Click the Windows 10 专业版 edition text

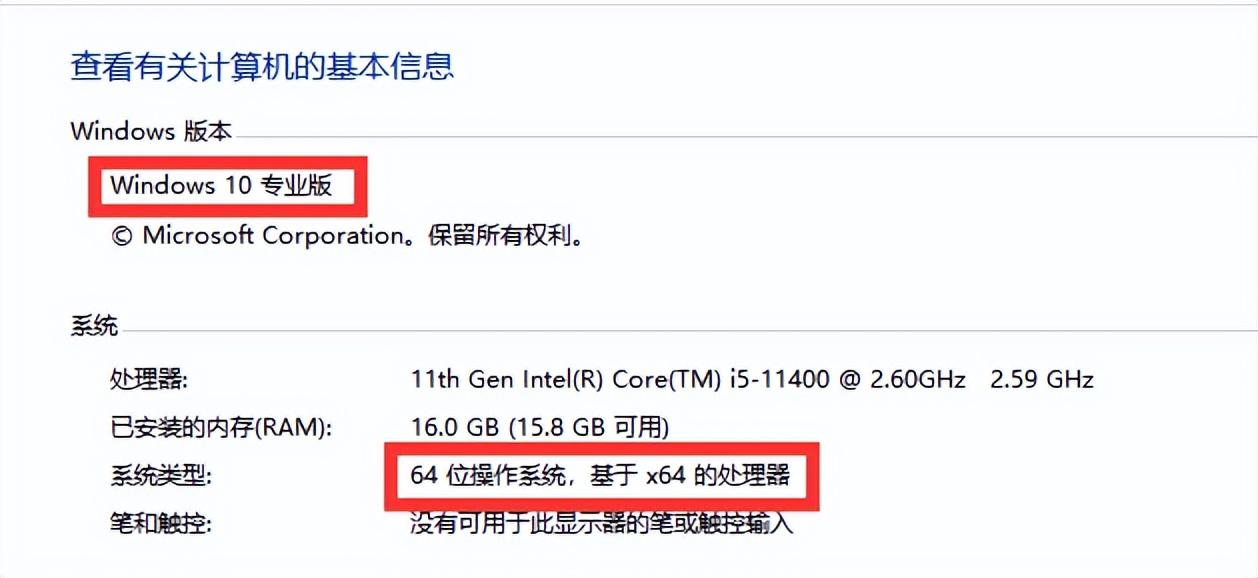point(221,185)
